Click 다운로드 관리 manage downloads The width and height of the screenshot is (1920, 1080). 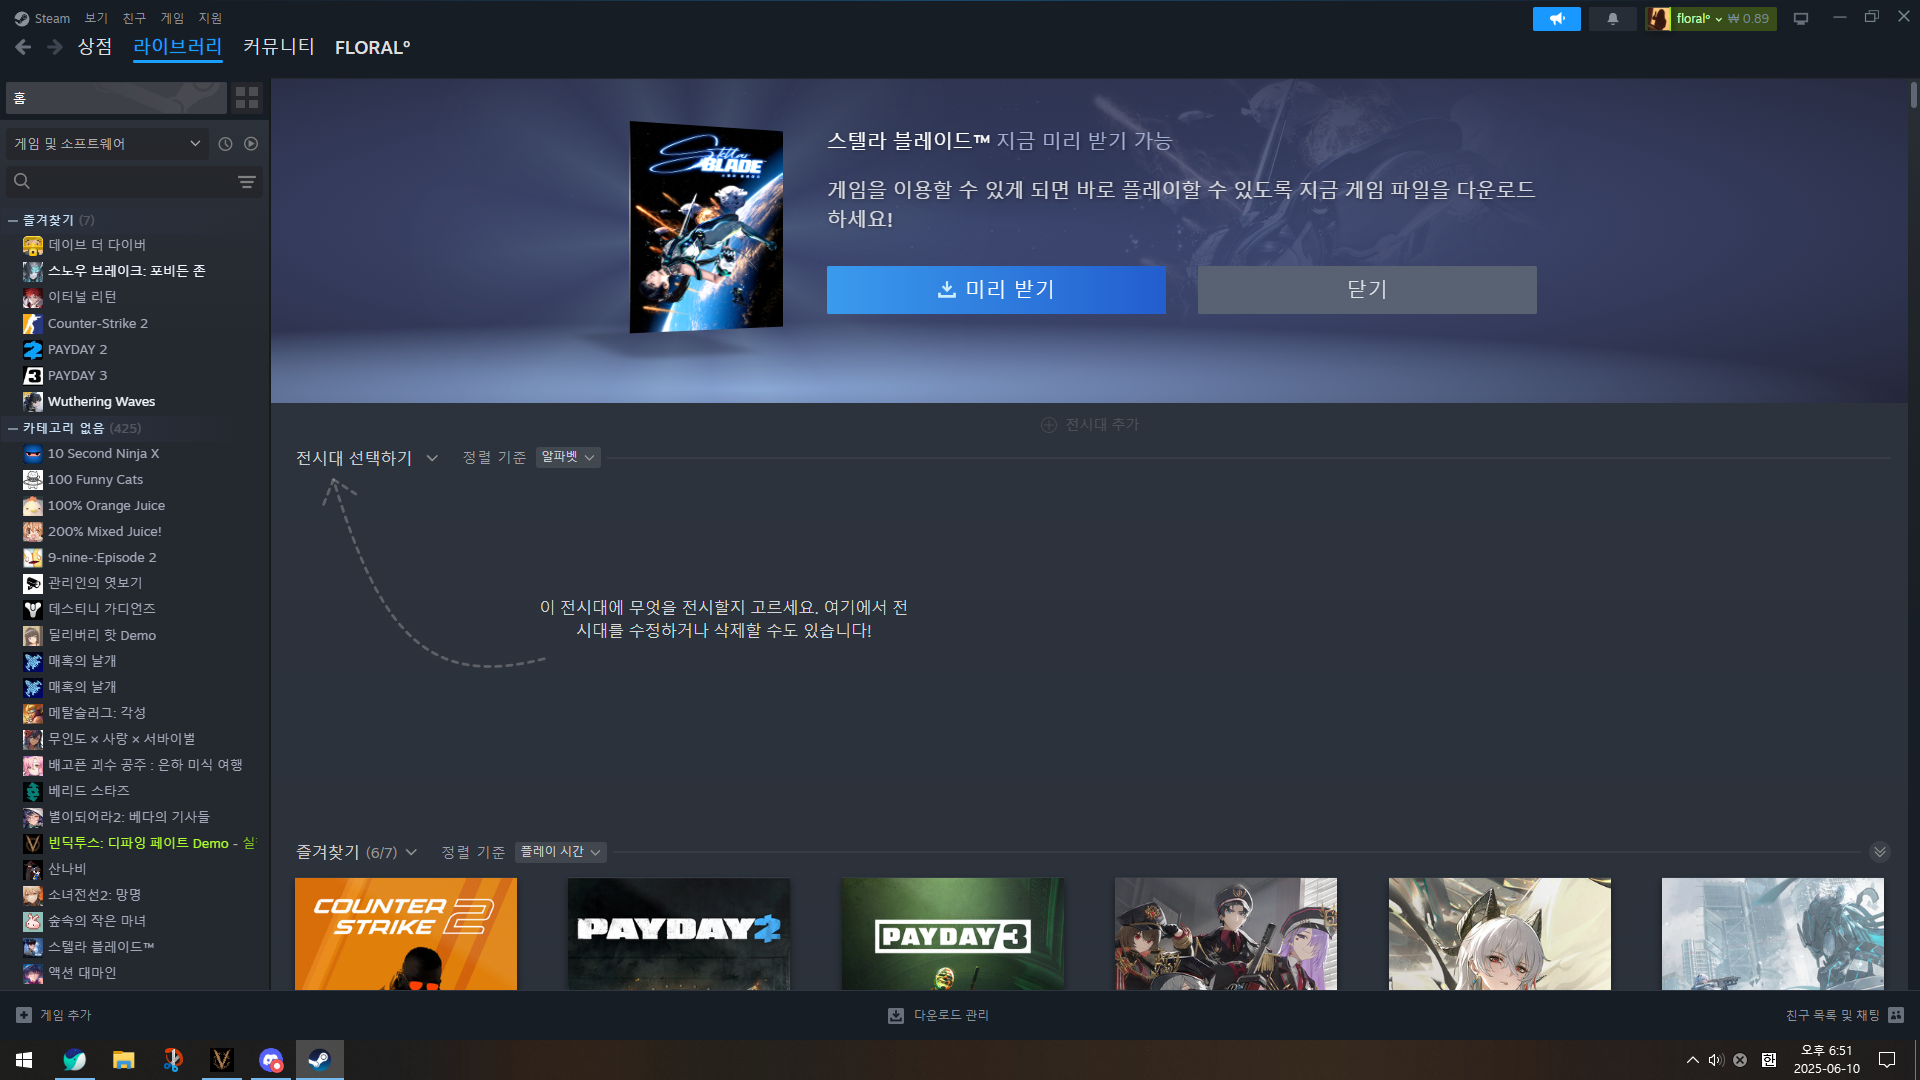click(938, 1015)
